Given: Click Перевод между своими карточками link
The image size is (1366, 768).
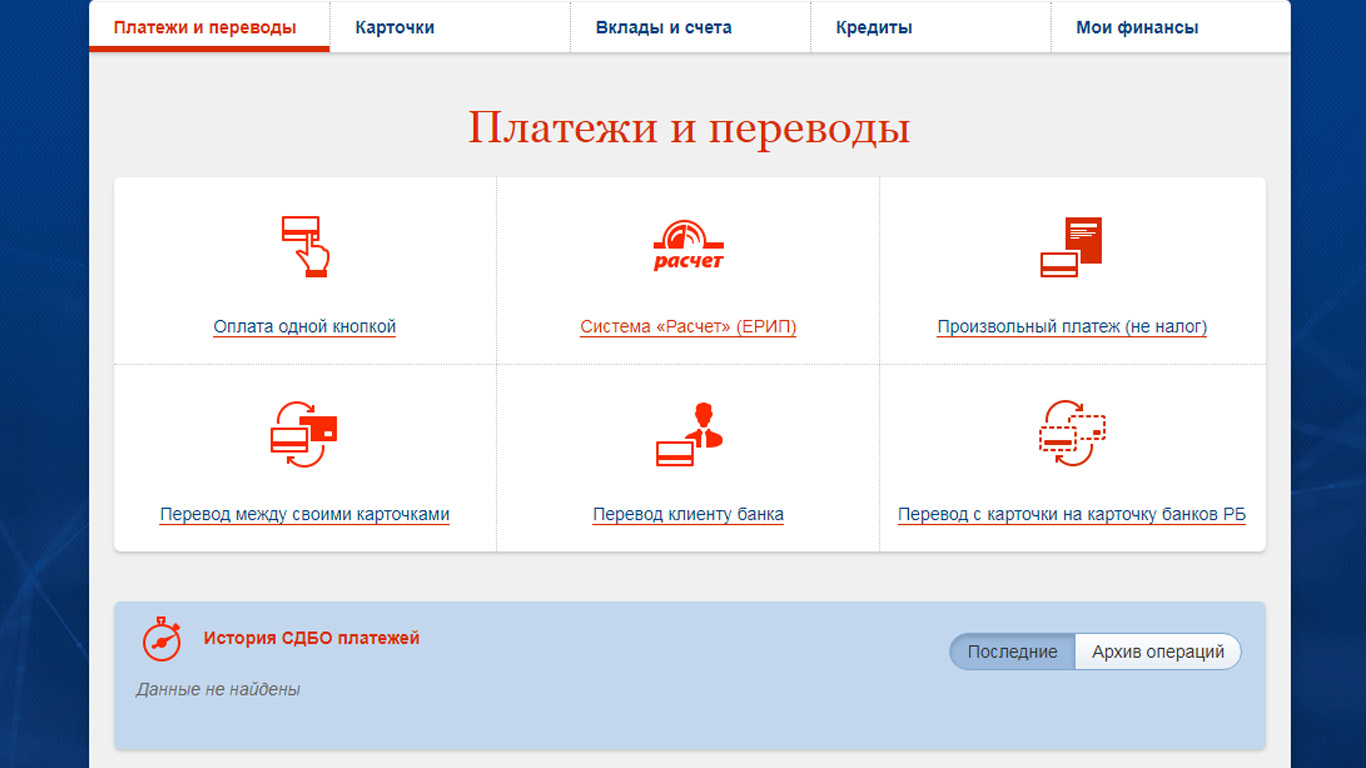Looking at the screenshot, I should (305, 515).
